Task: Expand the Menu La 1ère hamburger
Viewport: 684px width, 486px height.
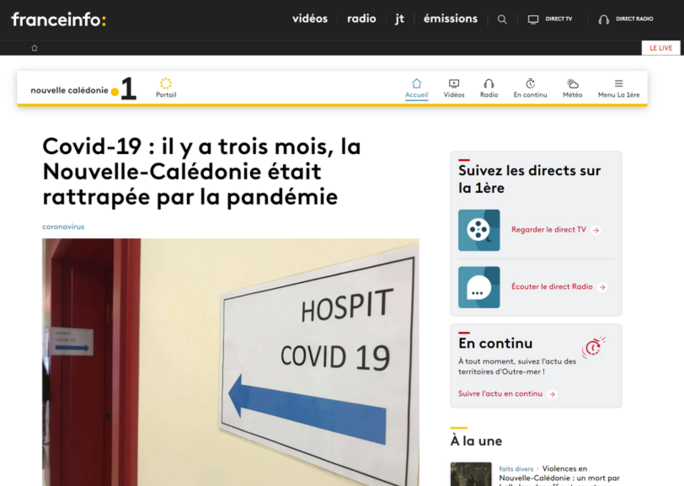Action: [x=618, y=84]
